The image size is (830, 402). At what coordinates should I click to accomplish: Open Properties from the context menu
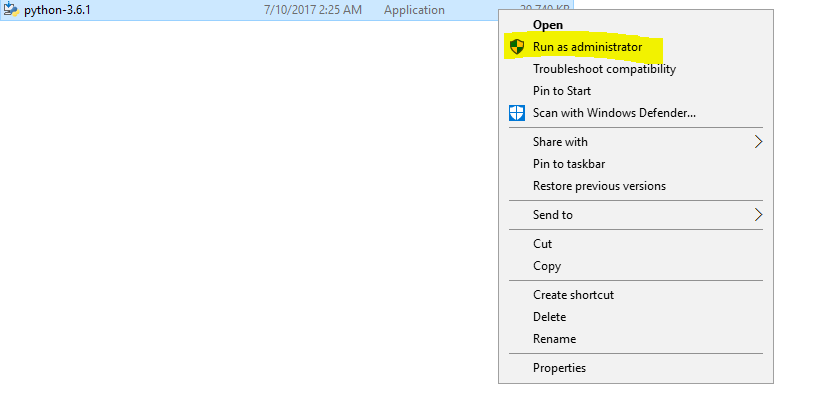tap(560, 368)
